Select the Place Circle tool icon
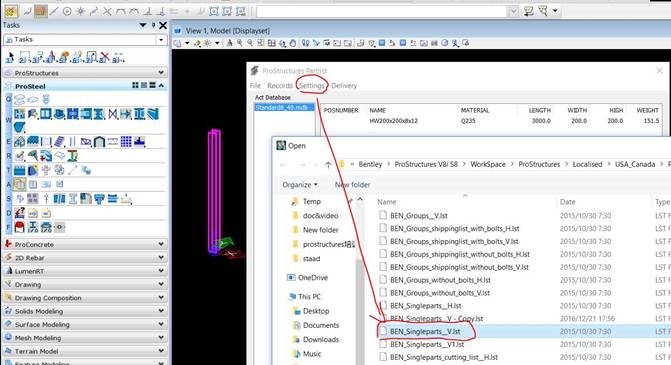Viewport: 671px width, 365px height. (x=67, y=11)
